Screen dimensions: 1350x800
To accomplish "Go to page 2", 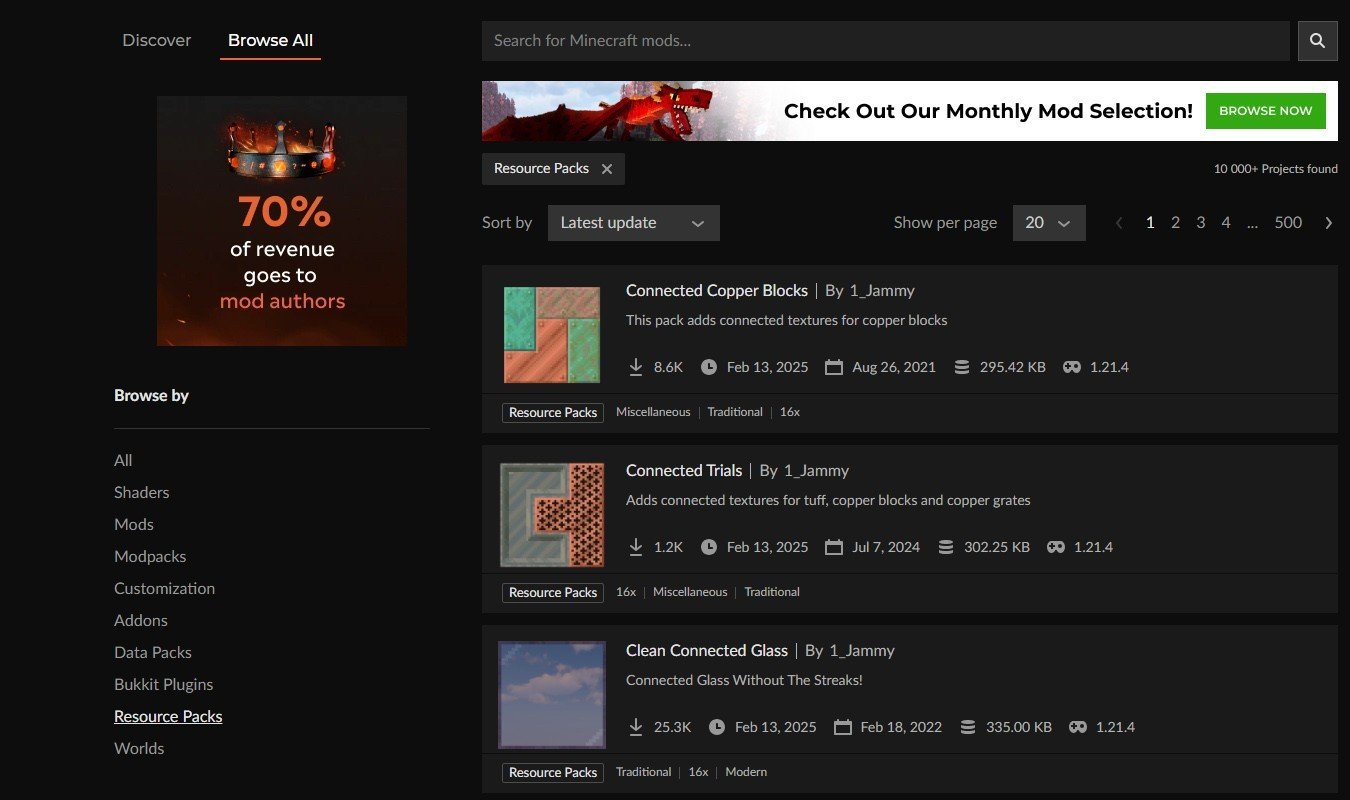I will click(x=1175, y=223).
